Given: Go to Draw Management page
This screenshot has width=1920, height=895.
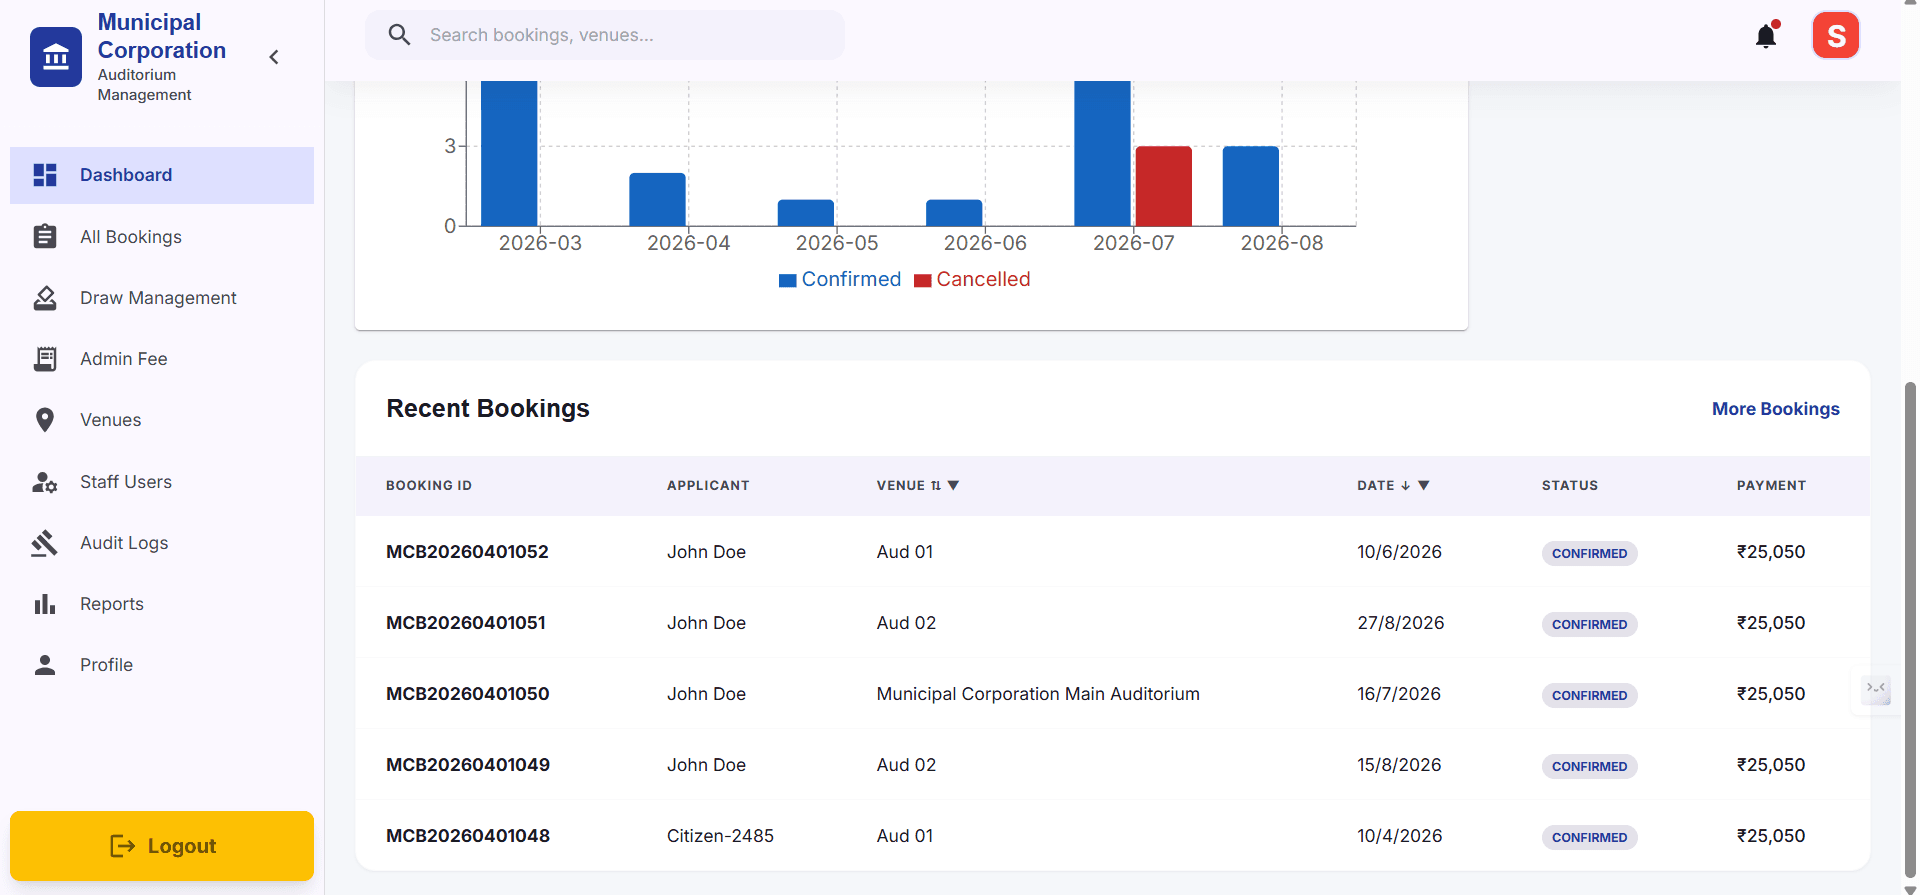Looking at the screenshot, I should click(x=162, y=298).
